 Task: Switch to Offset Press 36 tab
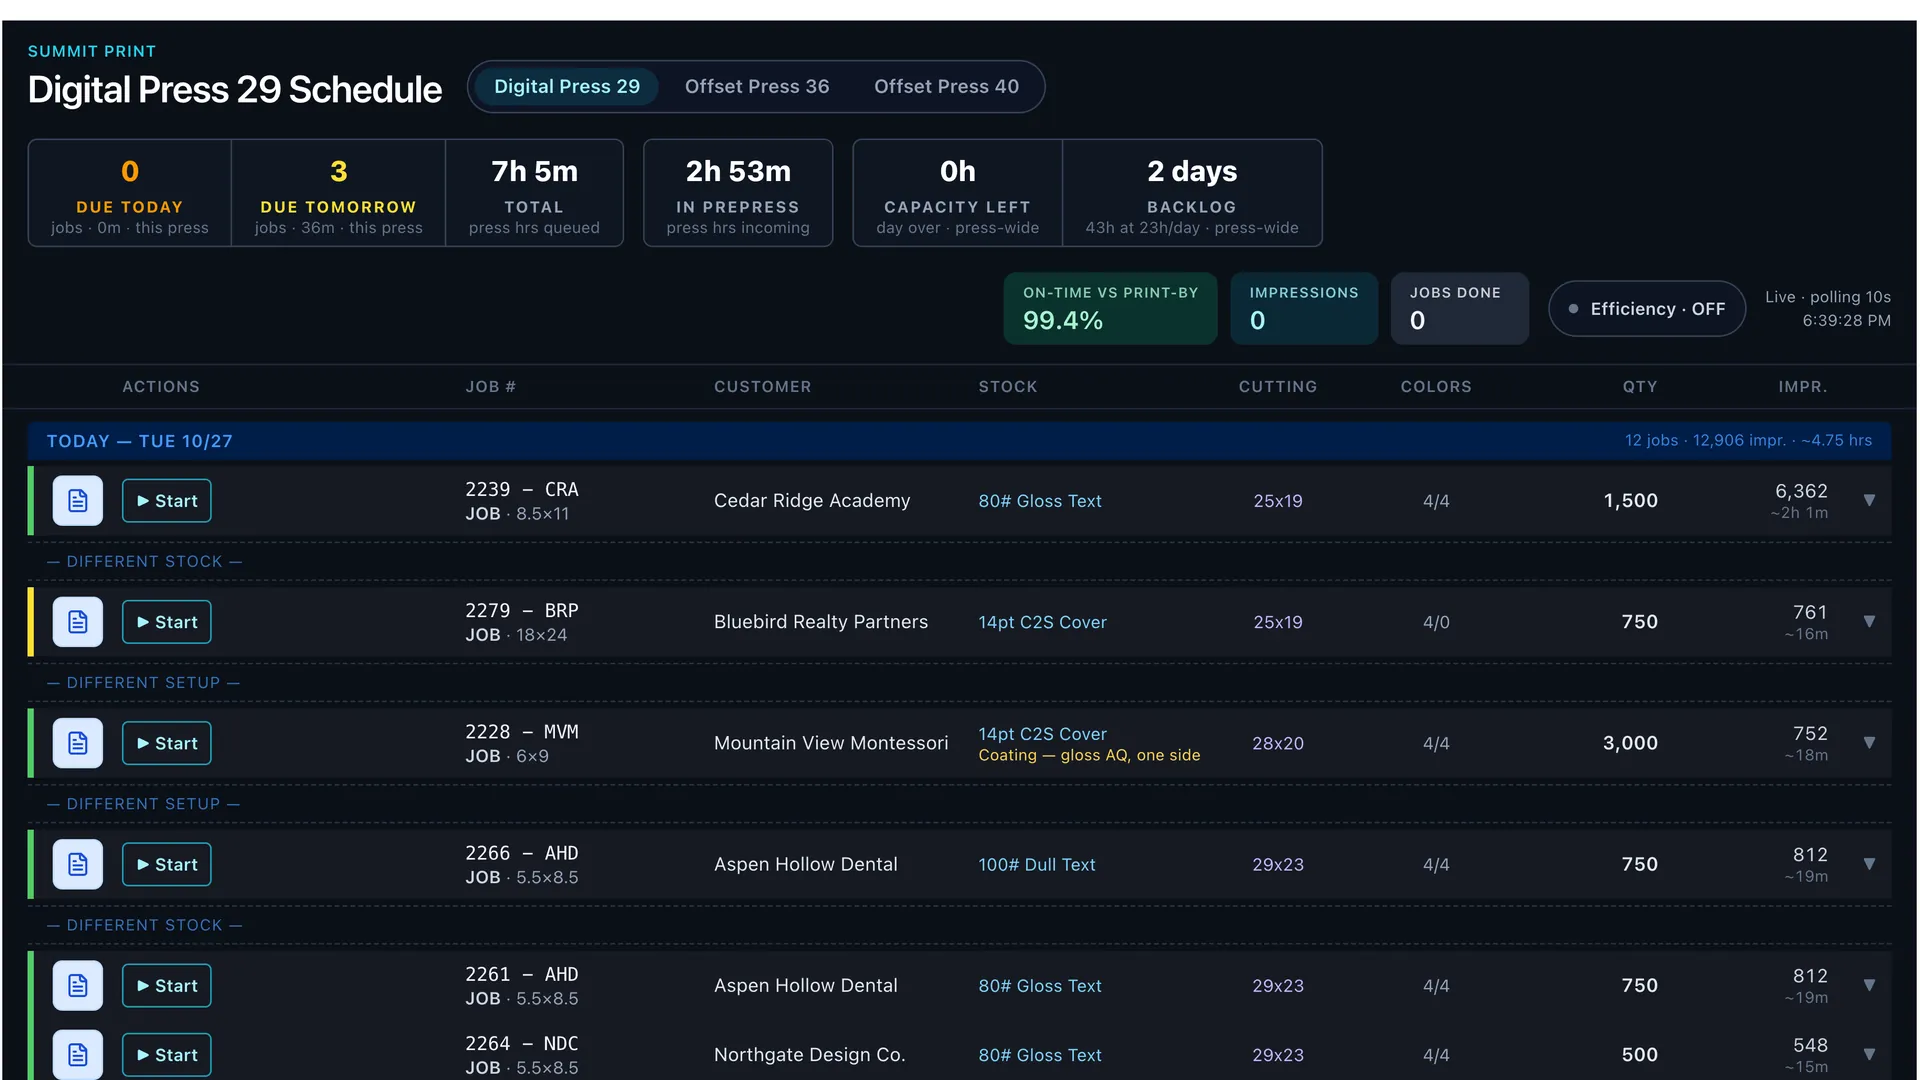click(x=757, y=87)
